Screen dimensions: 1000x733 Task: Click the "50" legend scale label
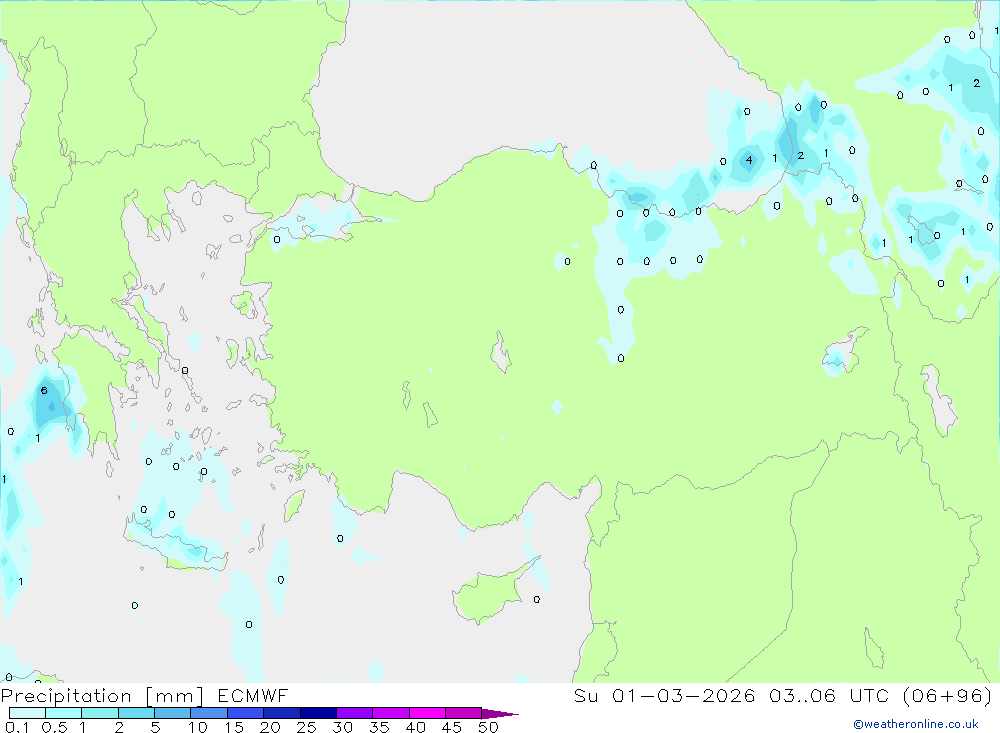coord(488,727)
